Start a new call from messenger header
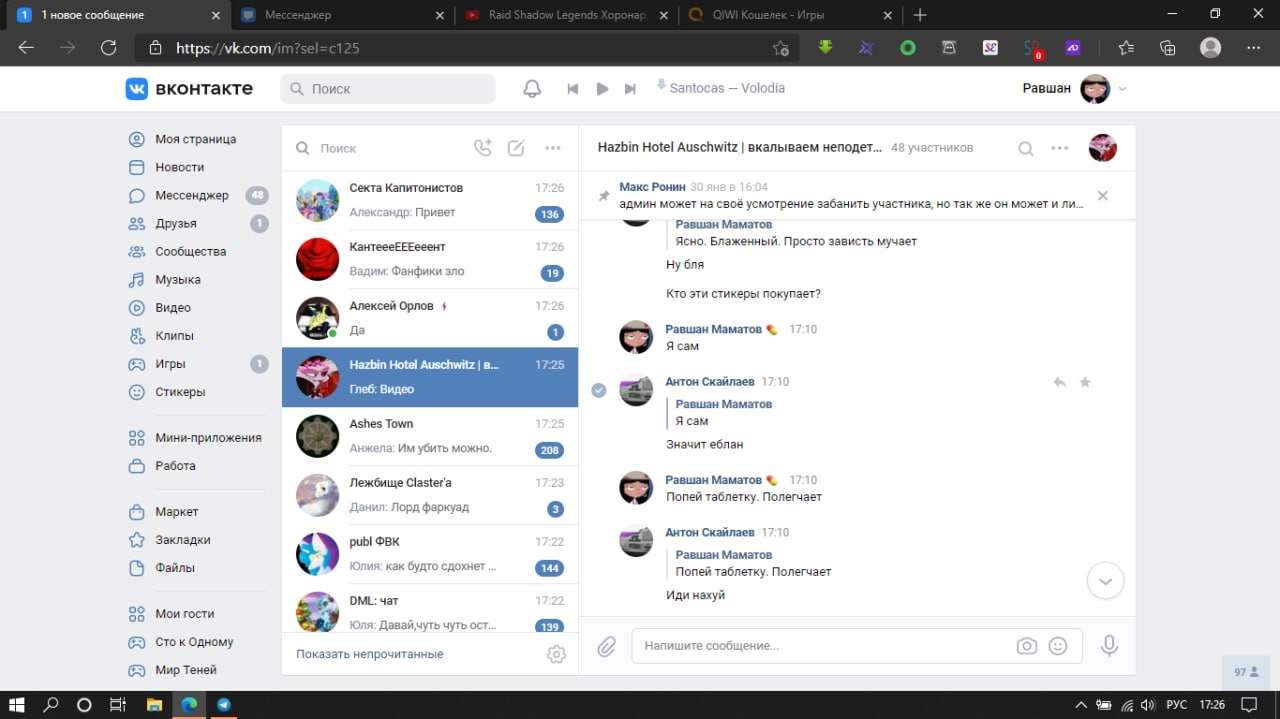 coord(483,148)
